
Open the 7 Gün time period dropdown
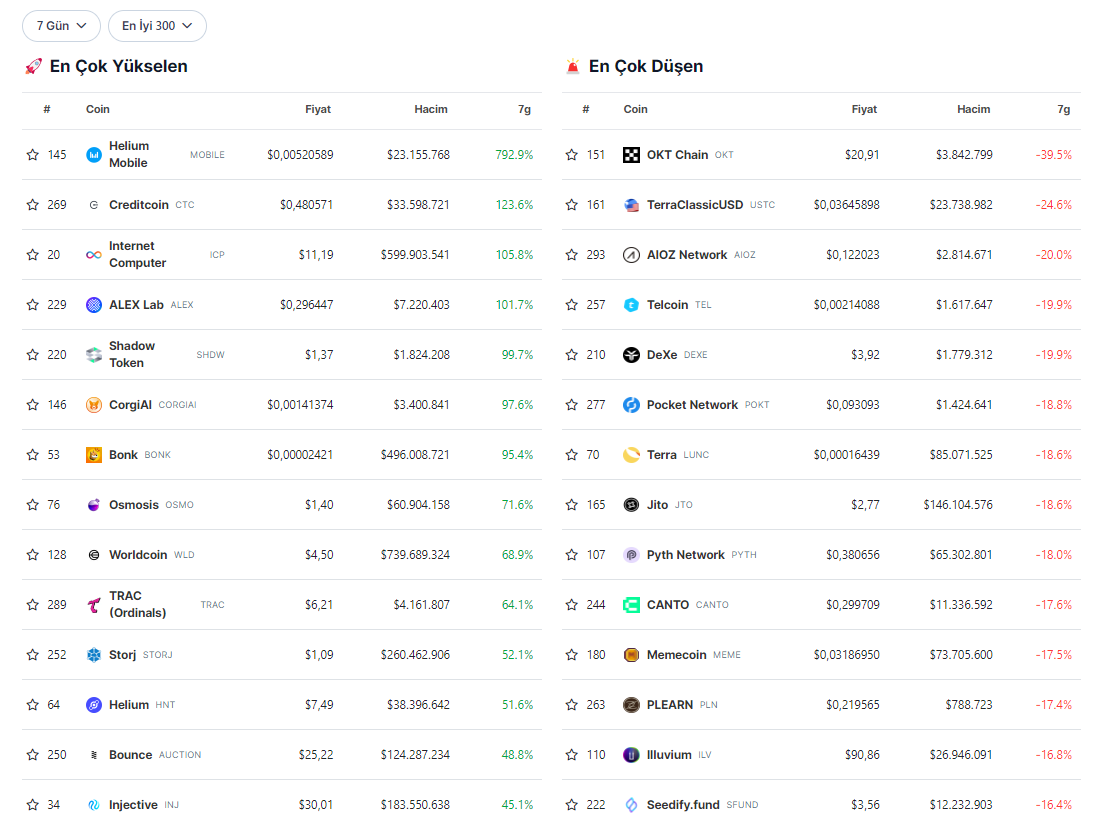coord(61,26)
